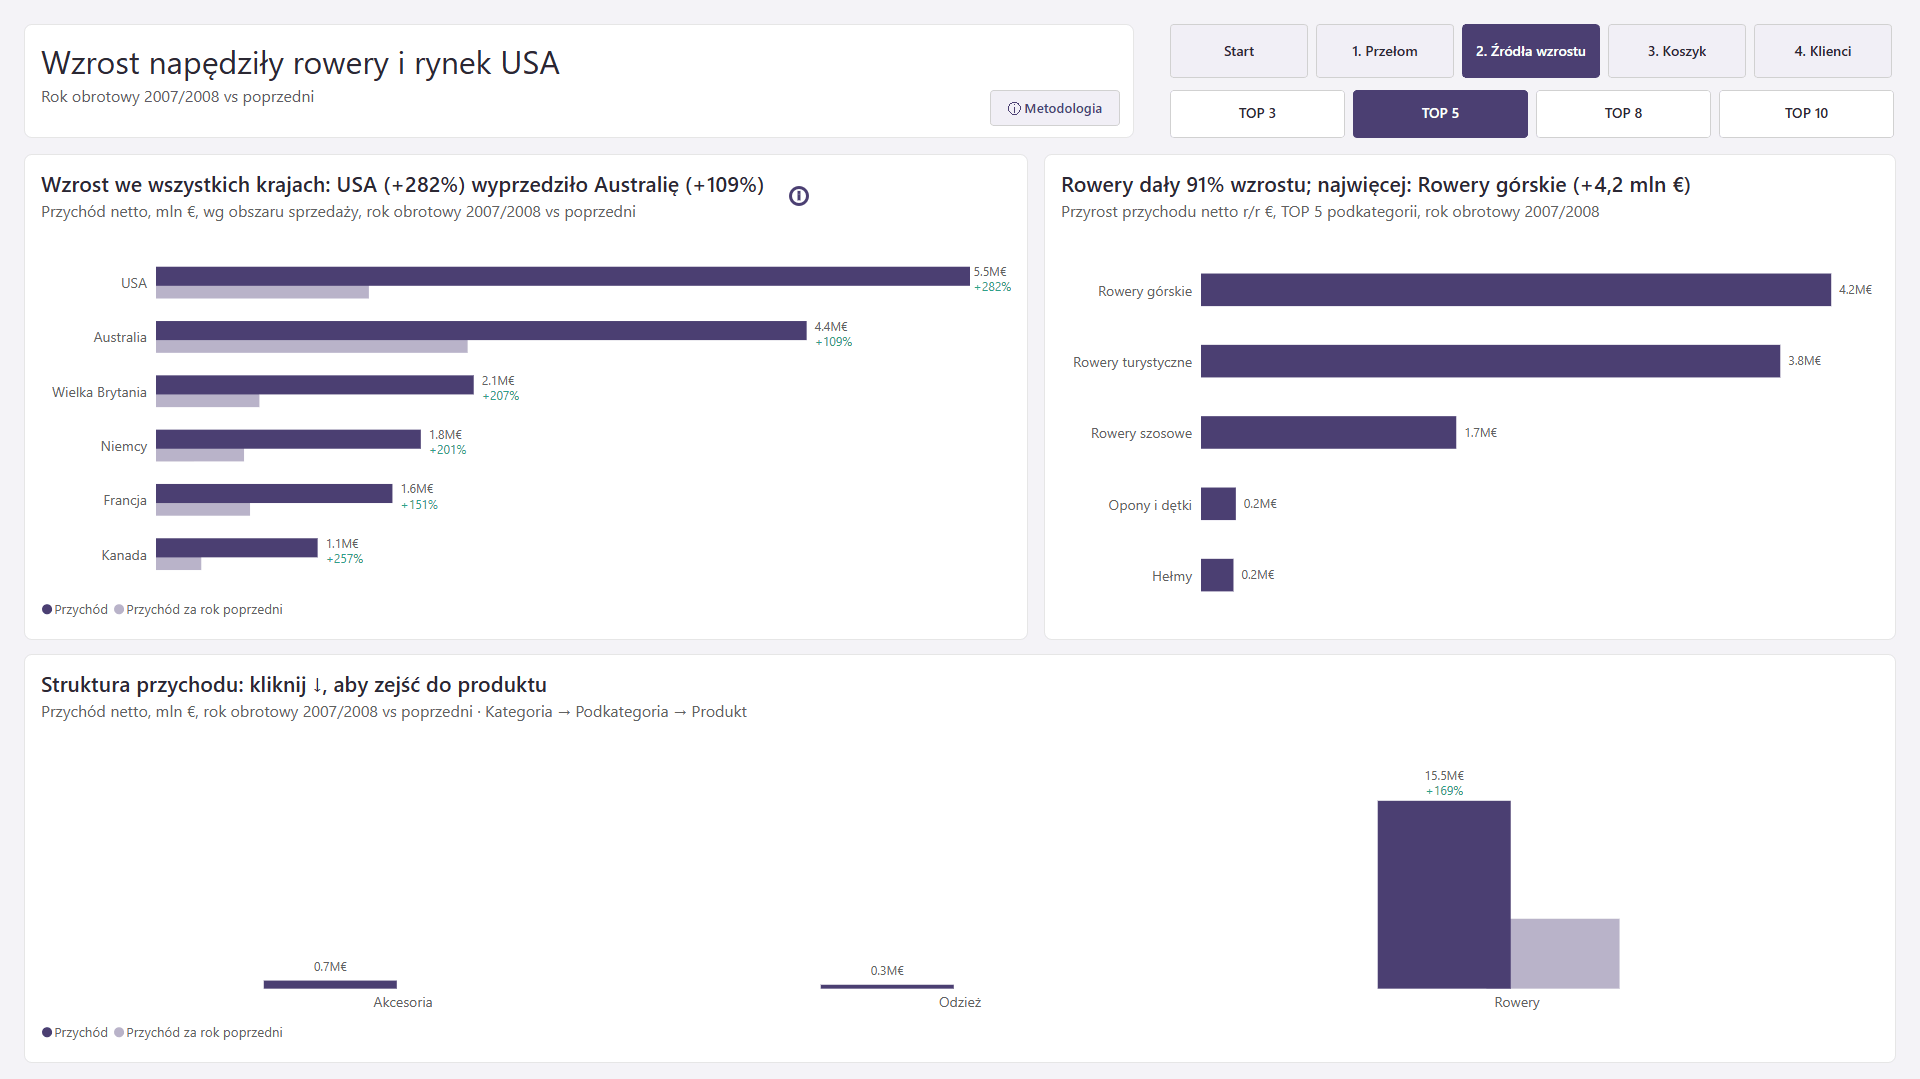Click the Rowery previous year column
This screenshot has height=1079, width=1920.
click(x=1565, y=954)
